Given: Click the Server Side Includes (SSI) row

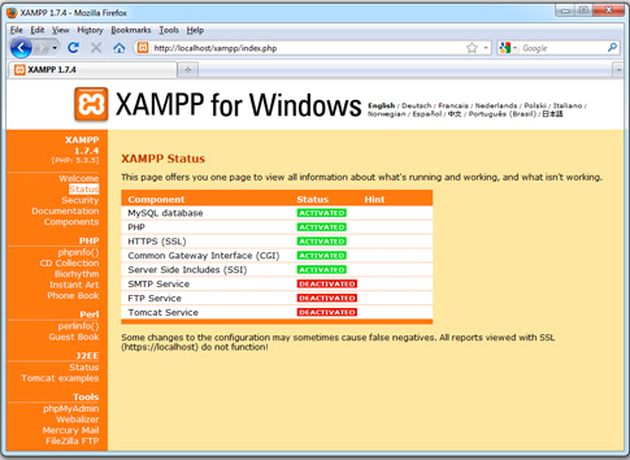Looking at the screenshot, I should (x=277, y=270).
